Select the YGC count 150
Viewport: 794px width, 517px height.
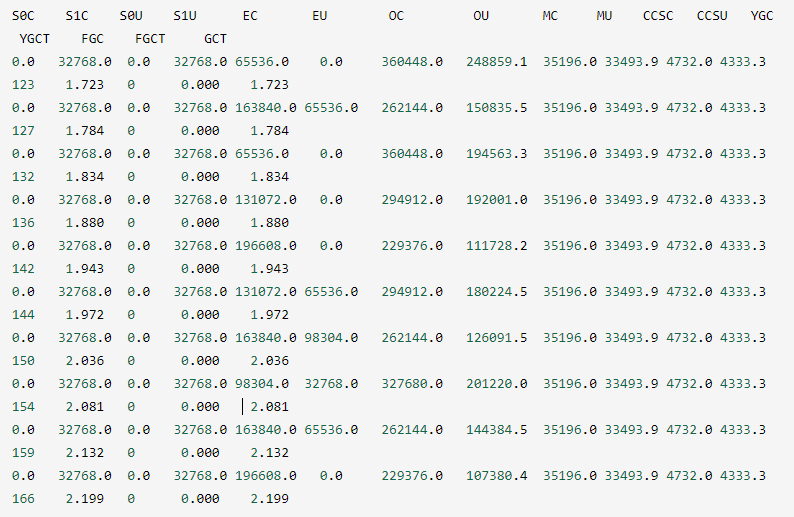(23, 361)
